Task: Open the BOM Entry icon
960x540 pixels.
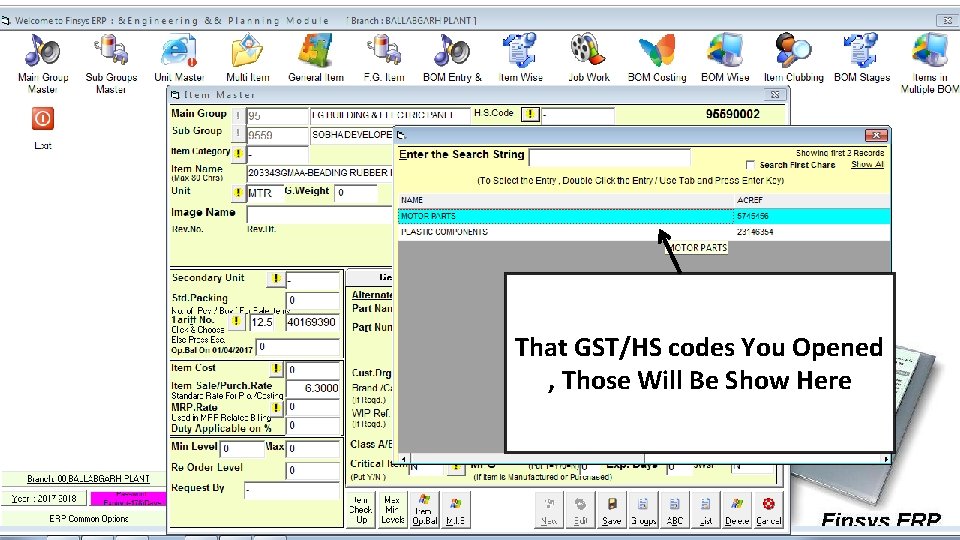Action: (x=452, y=51)
